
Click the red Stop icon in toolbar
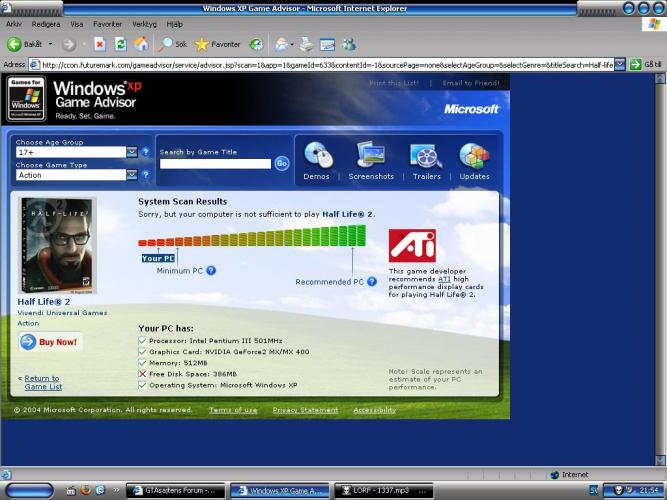pos(100,44)
